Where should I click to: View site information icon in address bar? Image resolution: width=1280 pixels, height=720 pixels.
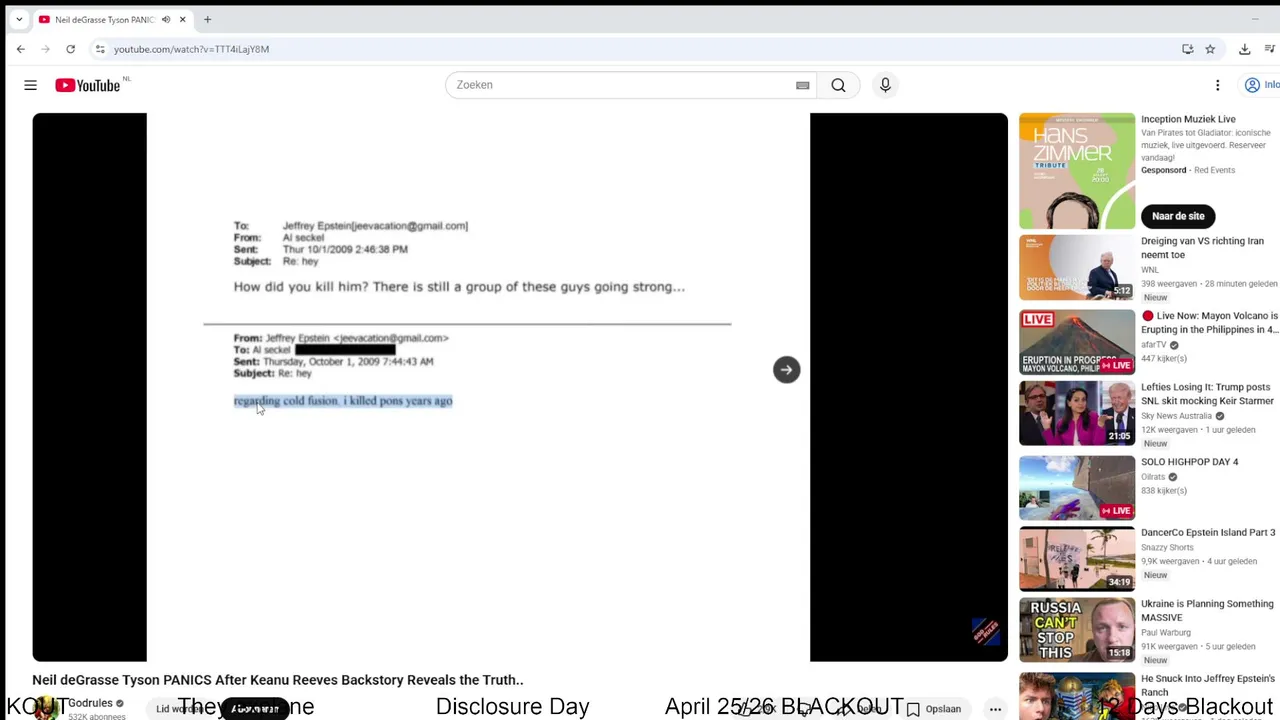pos(100,49)
